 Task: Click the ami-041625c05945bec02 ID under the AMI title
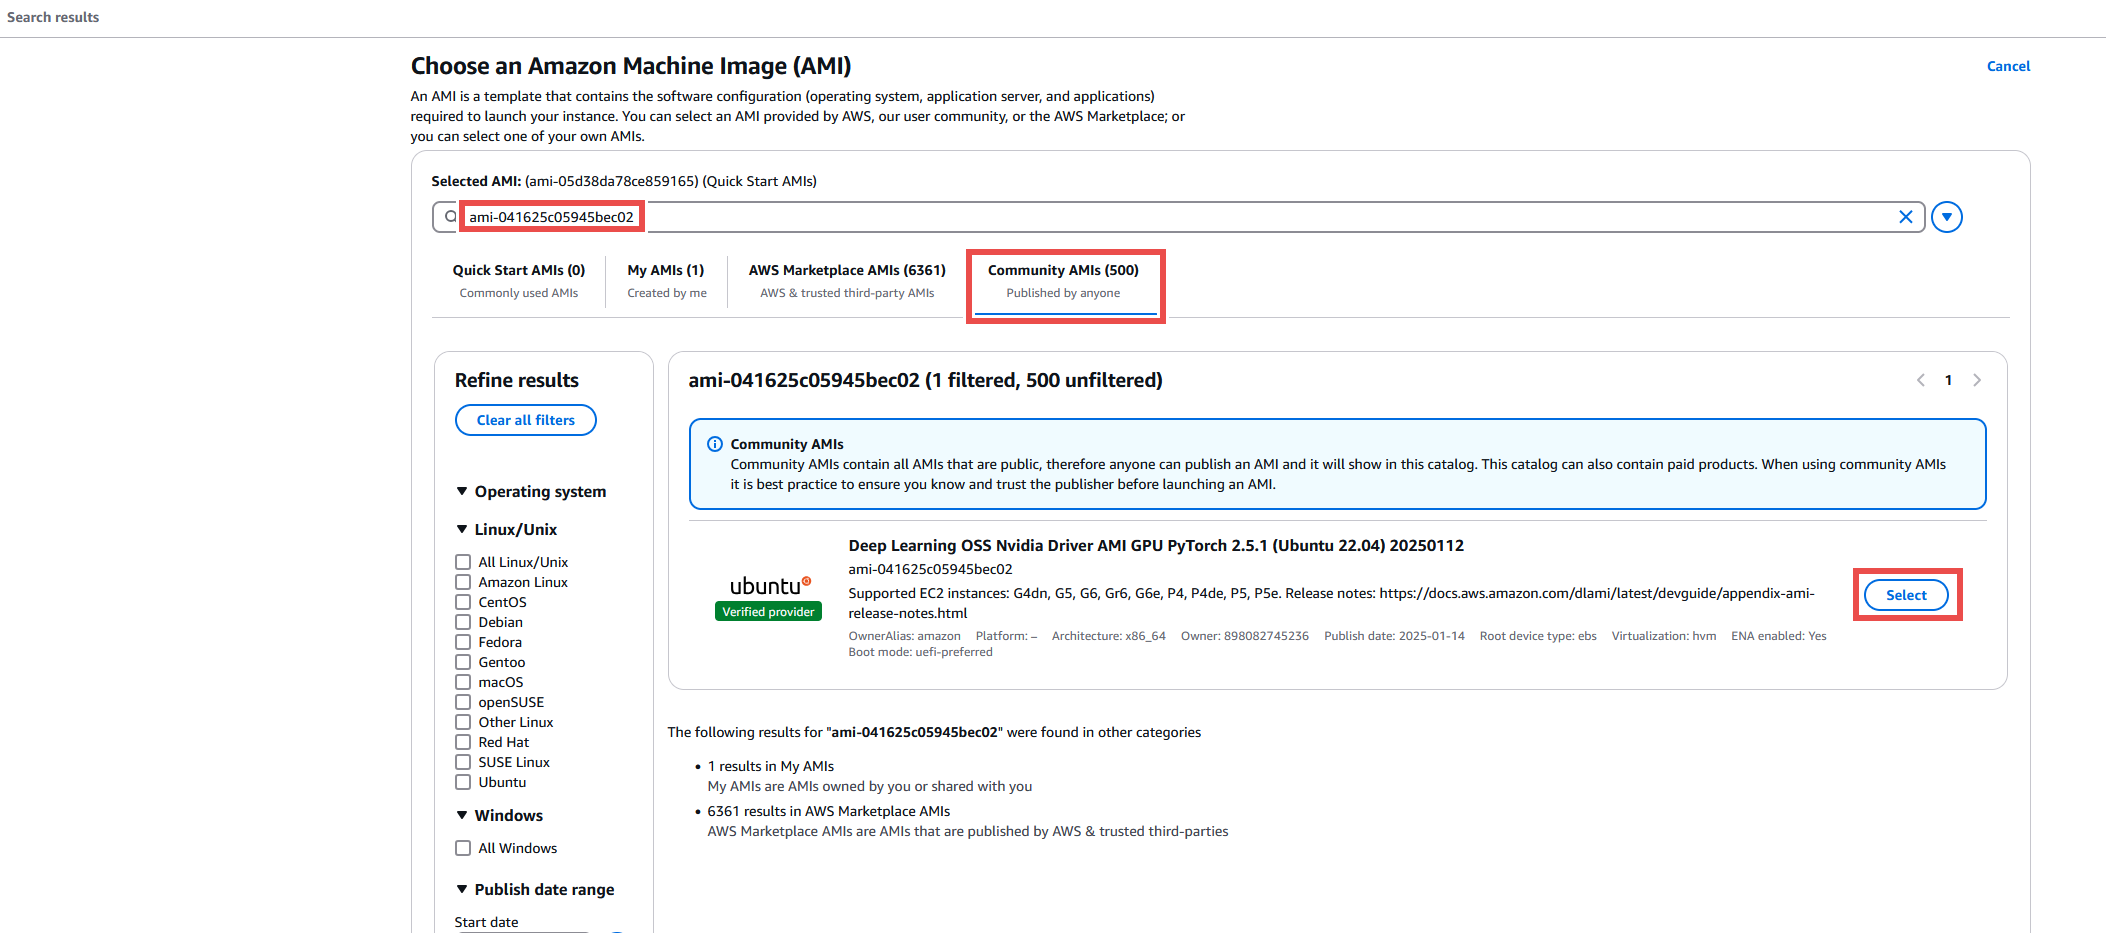click(930, 569)
